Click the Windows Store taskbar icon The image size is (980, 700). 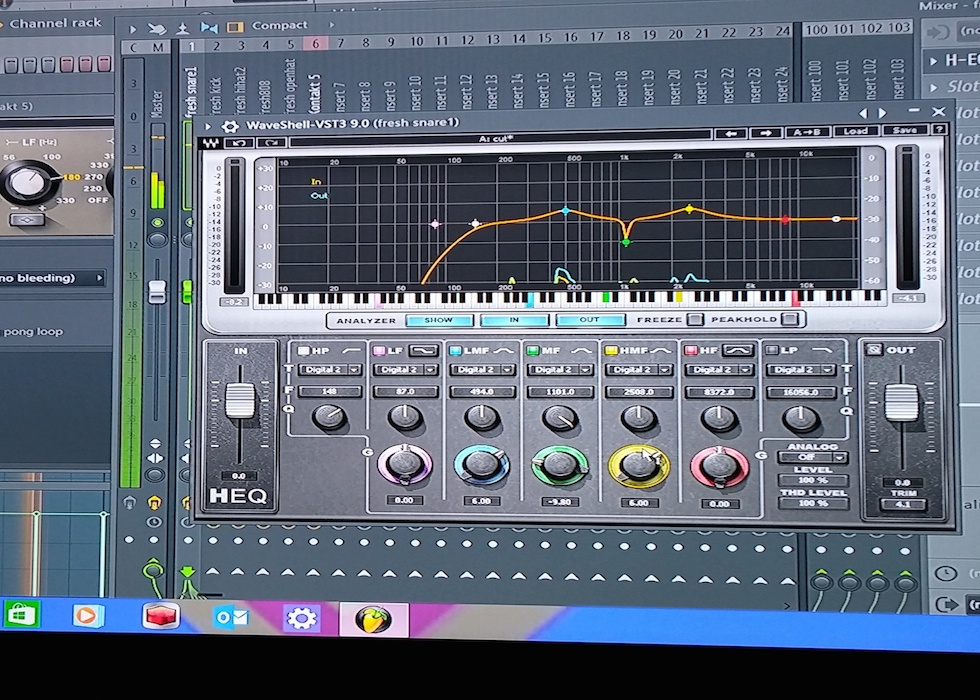(x=21, y=616)
